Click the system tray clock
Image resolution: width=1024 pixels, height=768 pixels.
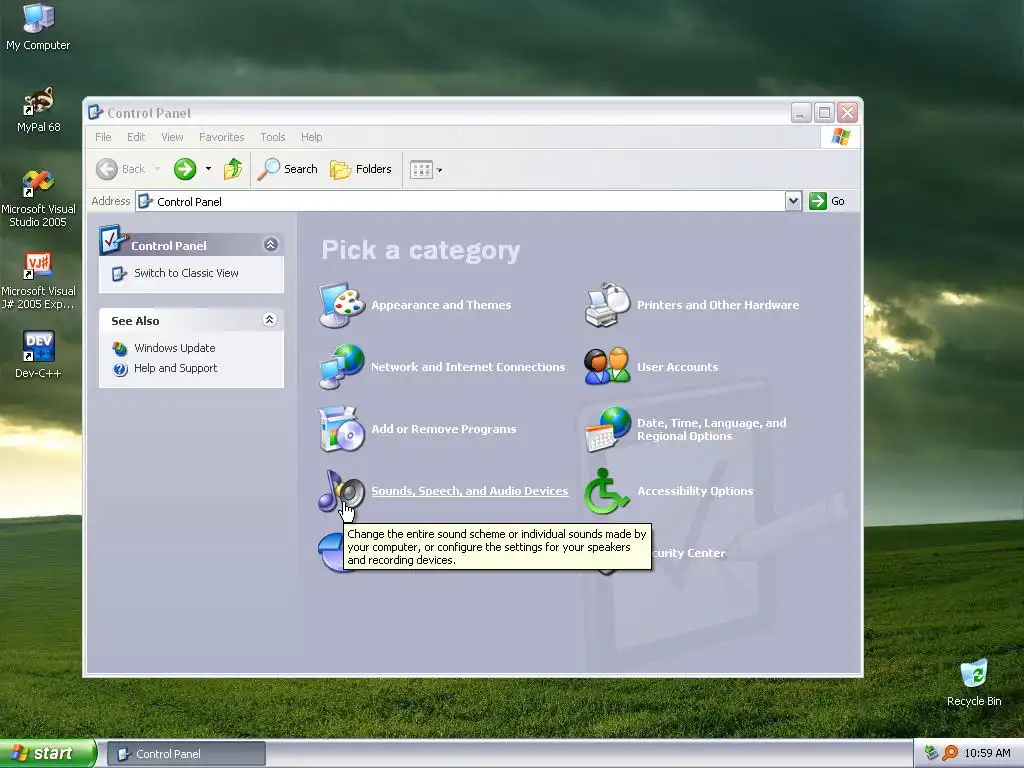(x=987, y=753)
